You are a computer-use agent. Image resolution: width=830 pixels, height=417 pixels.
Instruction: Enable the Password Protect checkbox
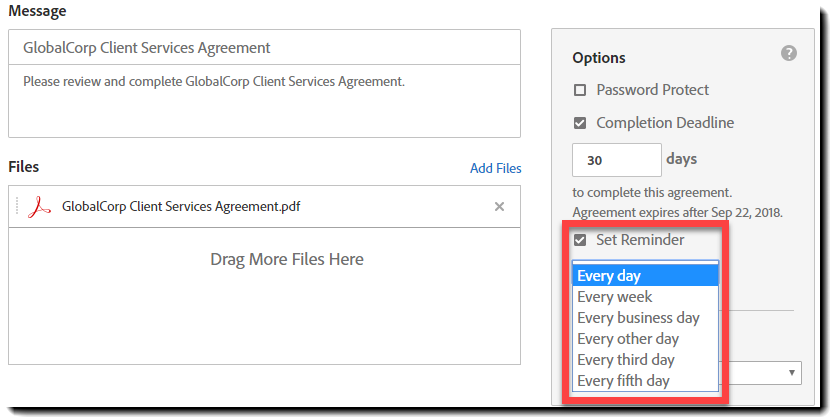pos(580,90)
